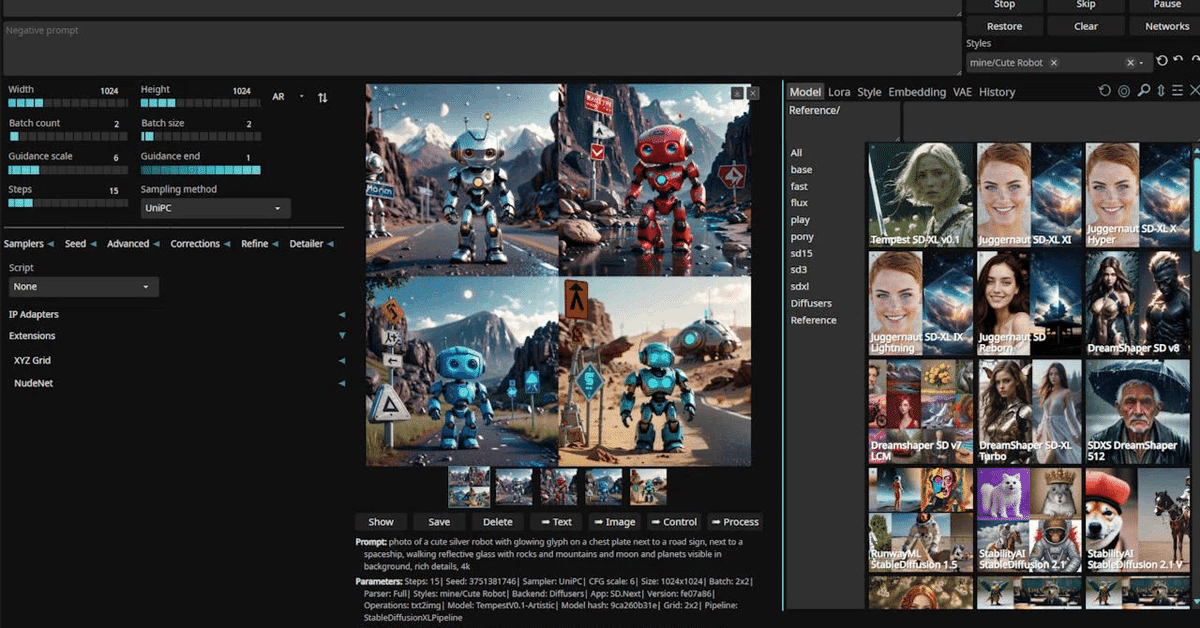Screen dimensions: 1200x628
Task: Open the AR aspect ratio dropdown
Action: (288, 97)
